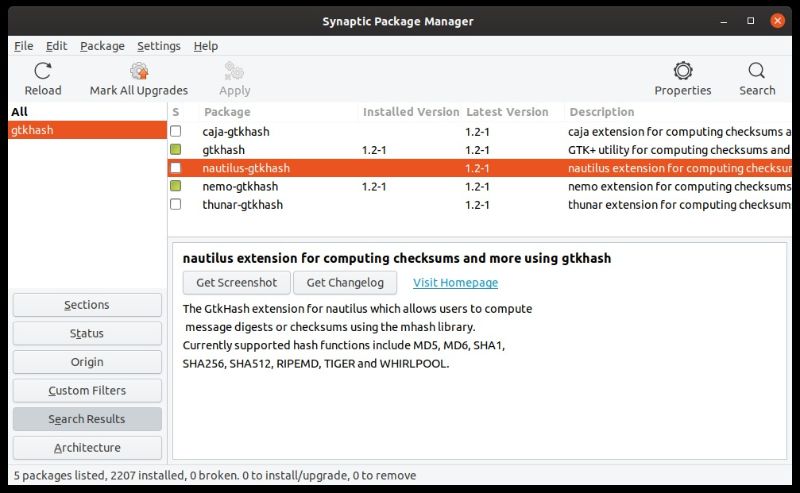Click the Get Screenshot button

[237, 283]
